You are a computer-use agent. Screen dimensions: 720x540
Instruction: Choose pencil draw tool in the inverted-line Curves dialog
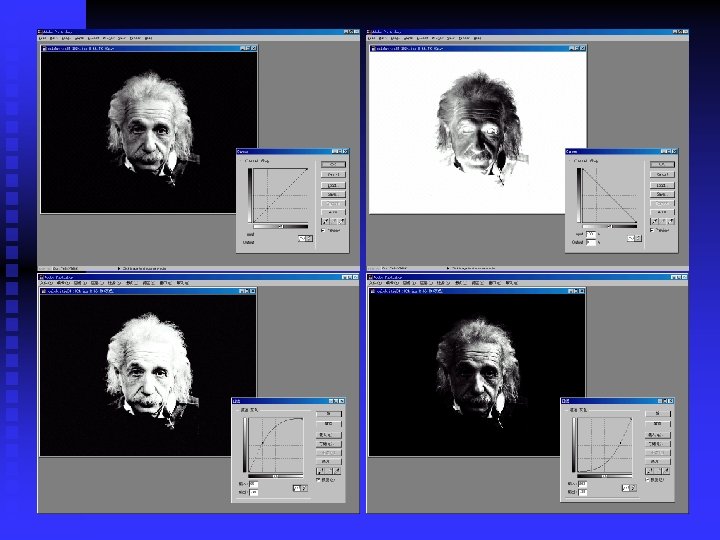[x=638, y=239]
